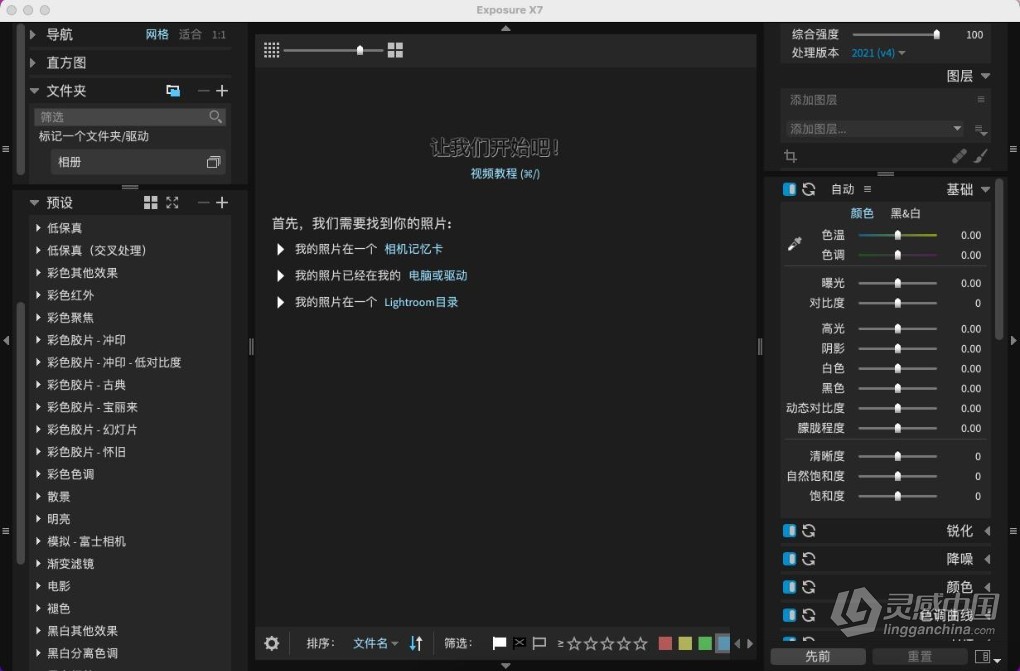
Task: Select the crop tool icon
Action: click(790, 157)
